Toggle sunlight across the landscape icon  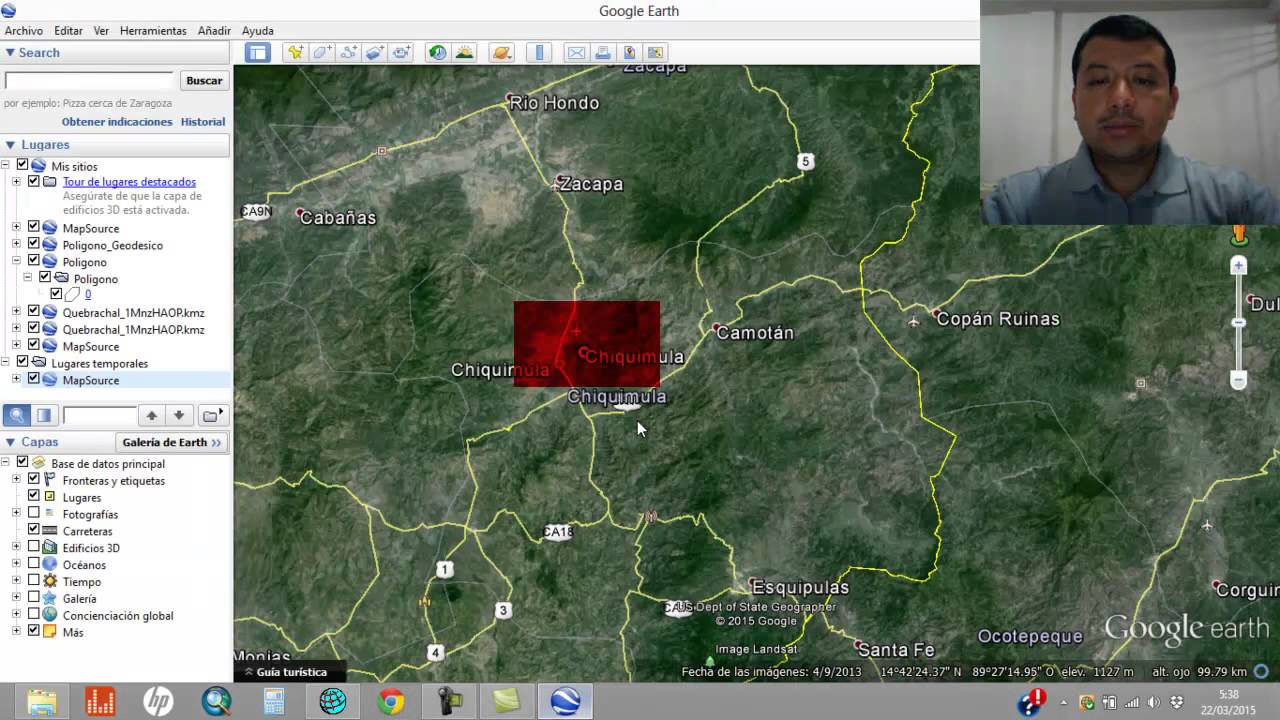coord(464,53)
